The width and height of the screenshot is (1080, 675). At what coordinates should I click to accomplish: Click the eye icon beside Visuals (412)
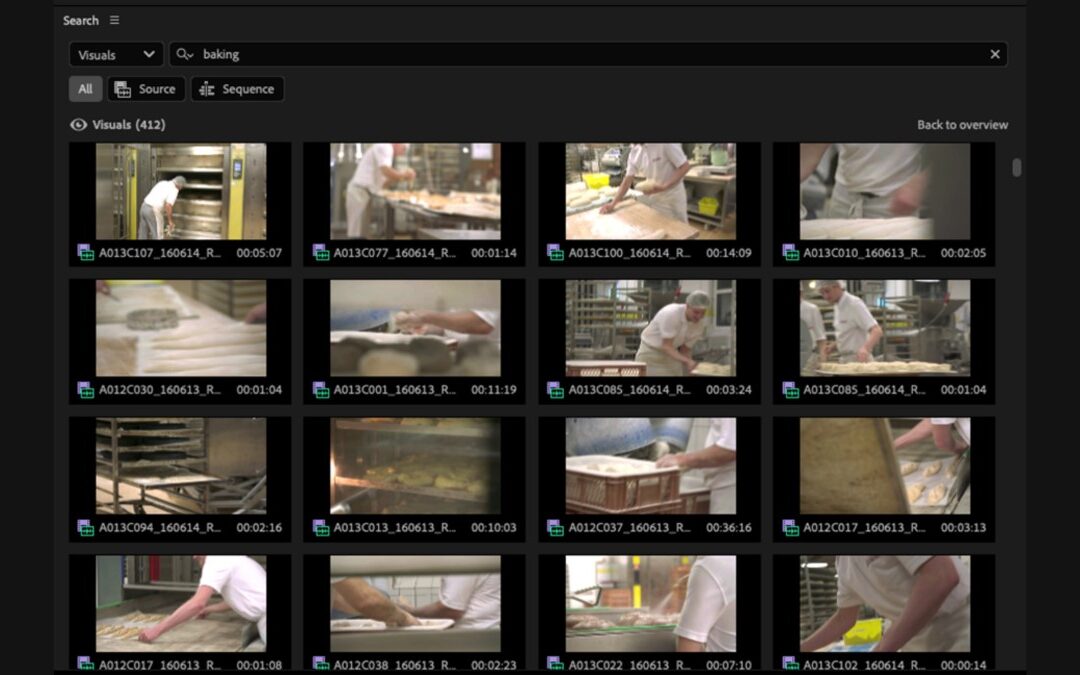[78, 124]
